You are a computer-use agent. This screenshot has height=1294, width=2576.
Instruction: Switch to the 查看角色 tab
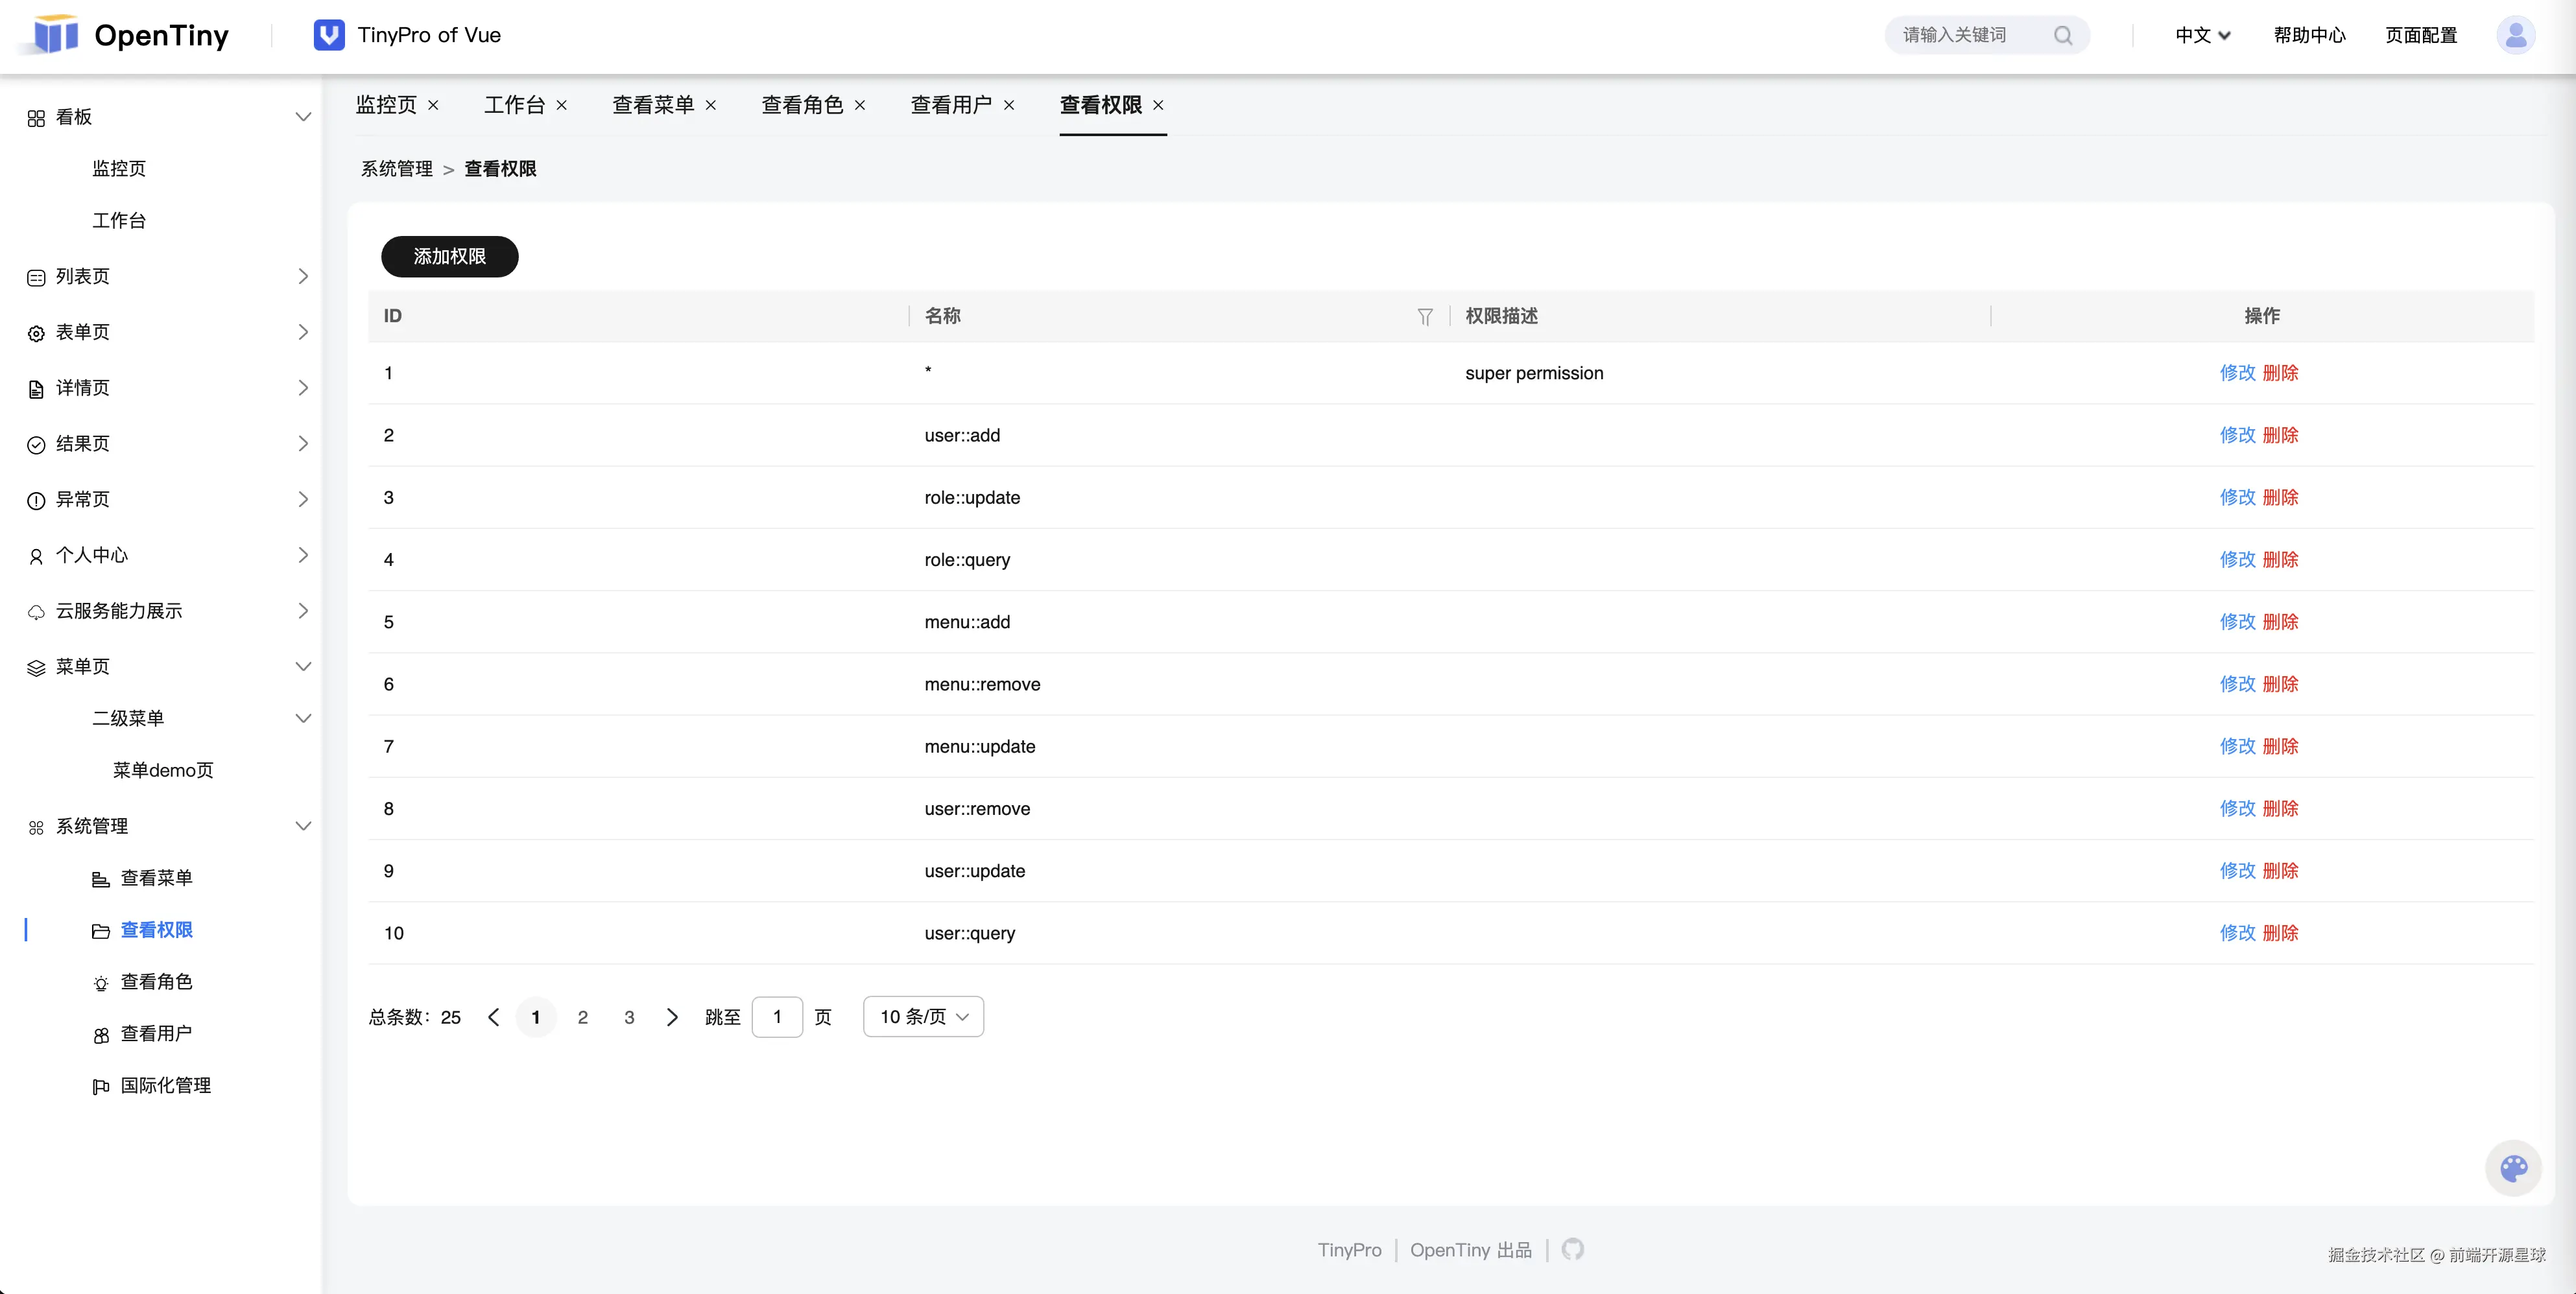[802, 105]
